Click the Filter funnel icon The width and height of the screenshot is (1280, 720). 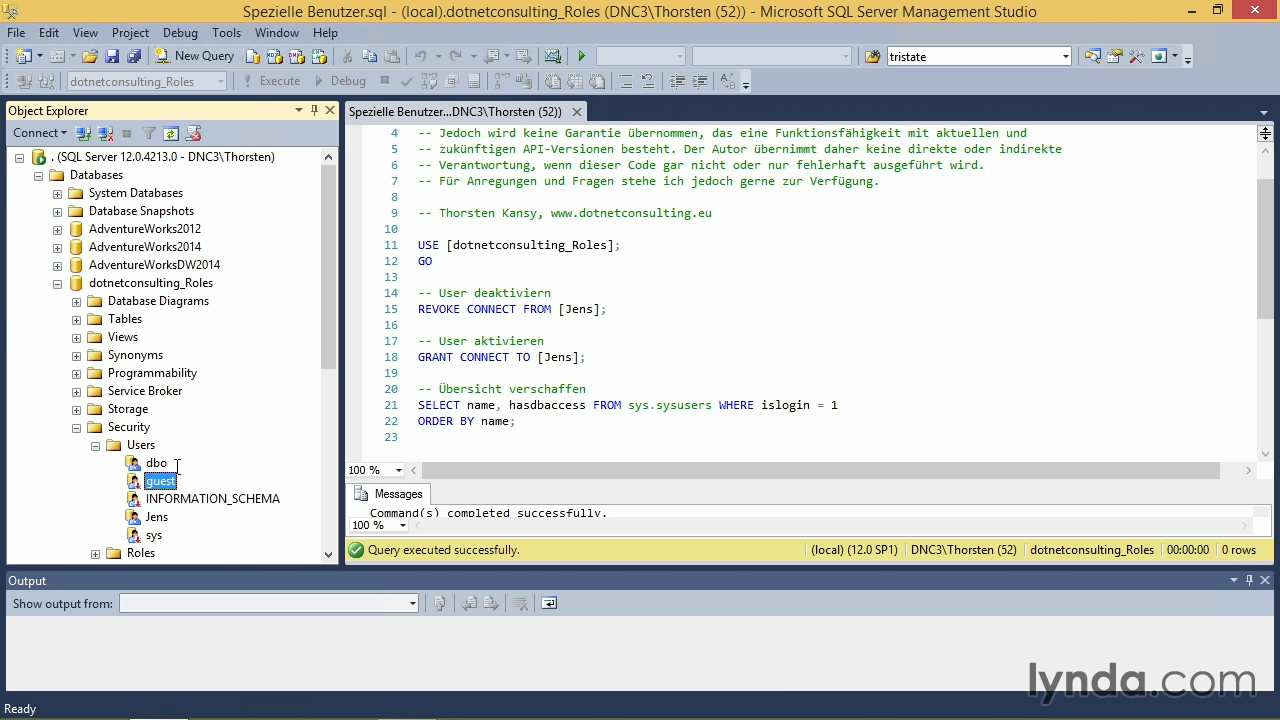pyautogui.click(x=149, y=133)
